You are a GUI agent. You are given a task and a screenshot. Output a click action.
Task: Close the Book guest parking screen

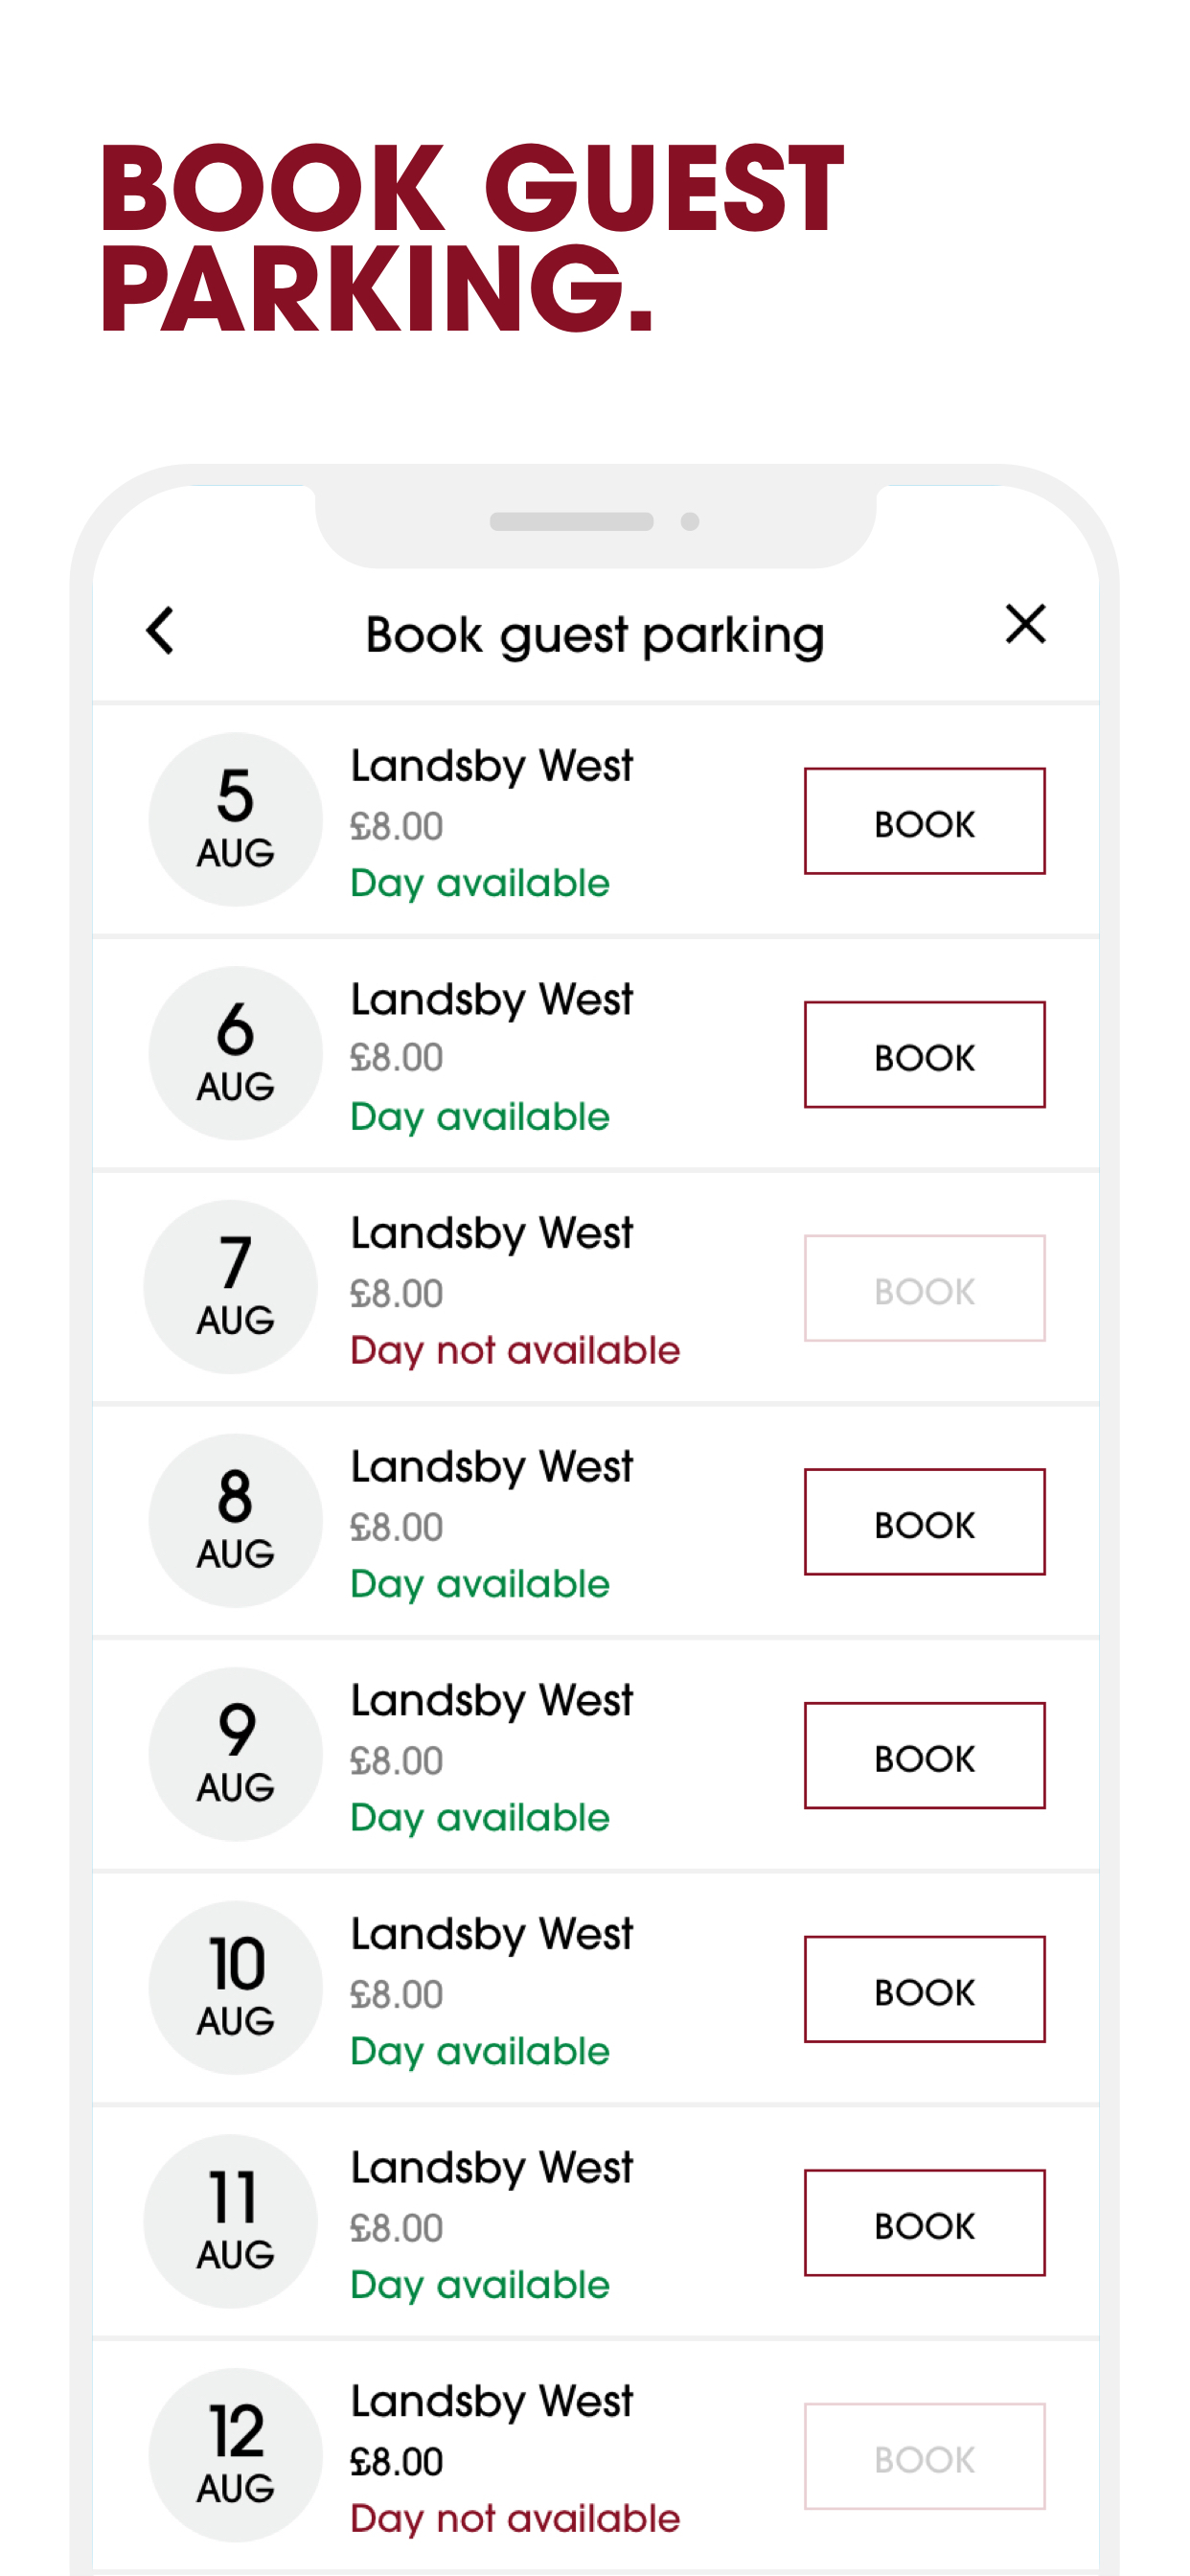[1025, 625]
